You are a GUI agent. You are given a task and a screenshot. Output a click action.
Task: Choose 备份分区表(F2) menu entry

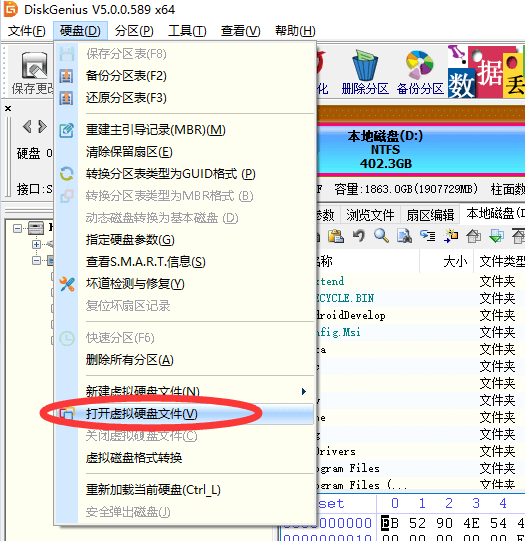(185, 76)
